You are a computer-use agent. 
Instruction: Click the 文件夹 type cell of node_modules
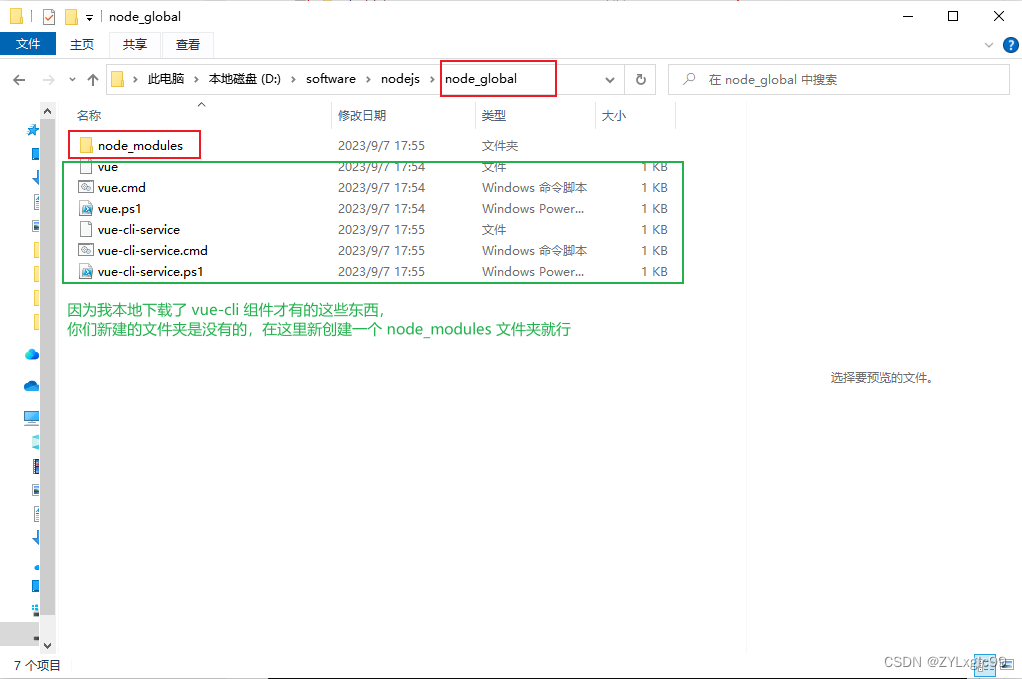pos(500,145)
